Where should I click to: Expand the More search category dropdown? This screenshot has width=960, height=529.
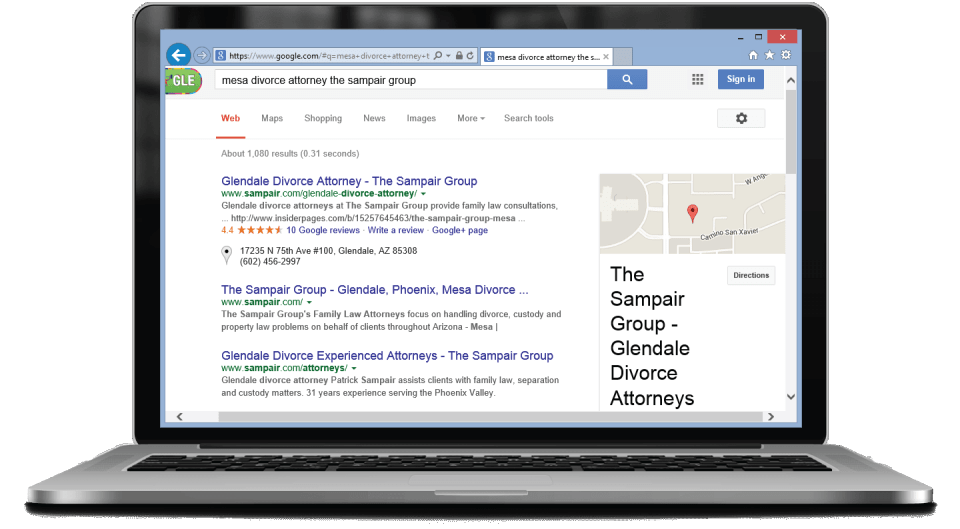(470, 118)
